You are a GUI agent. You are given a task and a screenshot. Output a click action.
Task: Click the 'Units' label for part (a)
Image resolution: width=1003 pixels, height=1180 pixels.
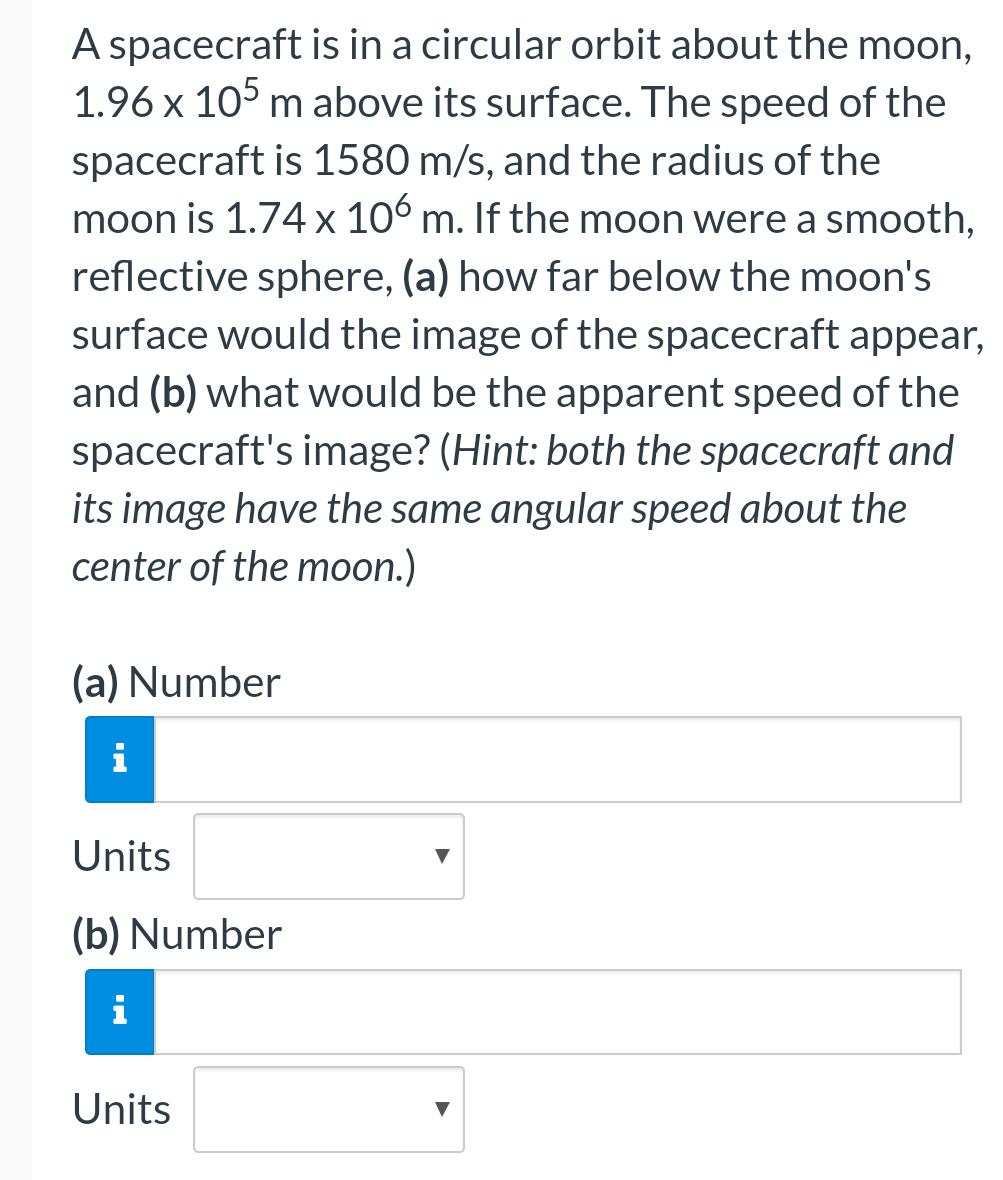[x=121, y=856]
